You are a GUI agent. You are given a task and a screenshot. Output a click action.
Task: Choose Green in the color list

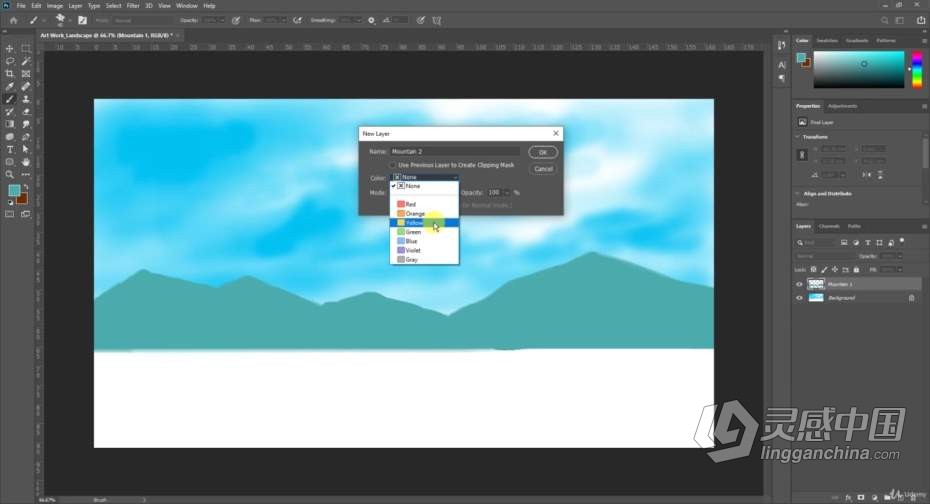coord(424,232)
